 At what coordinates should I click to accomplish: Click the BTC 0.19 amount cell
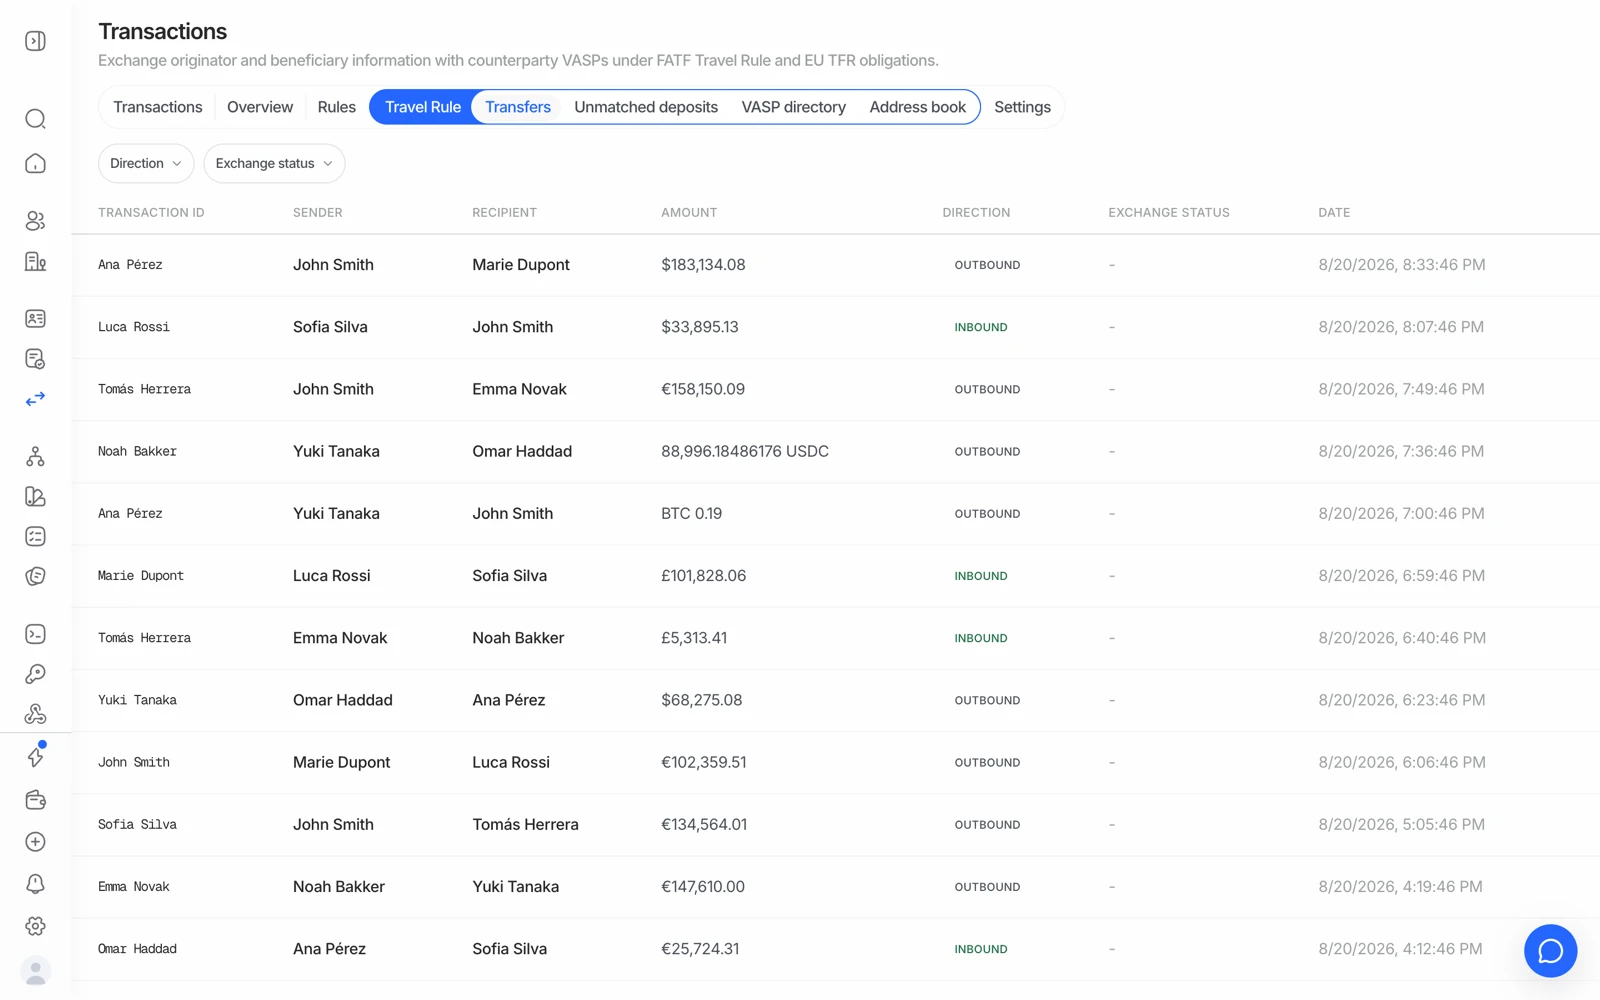tap(691, 513)
